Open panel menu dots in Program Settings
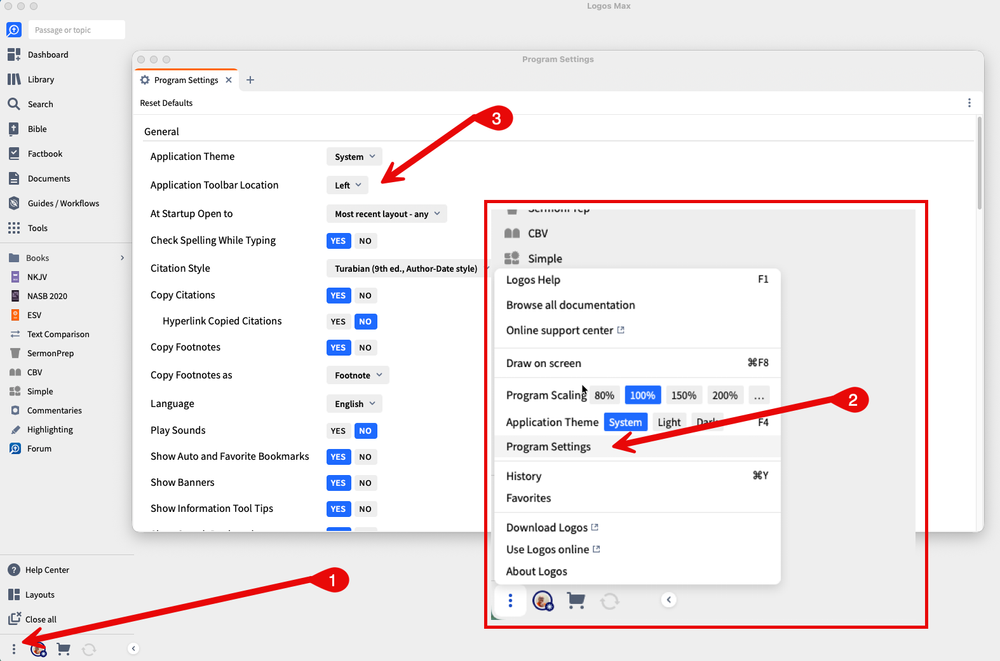1000x661 pixels. pos(969,103)
